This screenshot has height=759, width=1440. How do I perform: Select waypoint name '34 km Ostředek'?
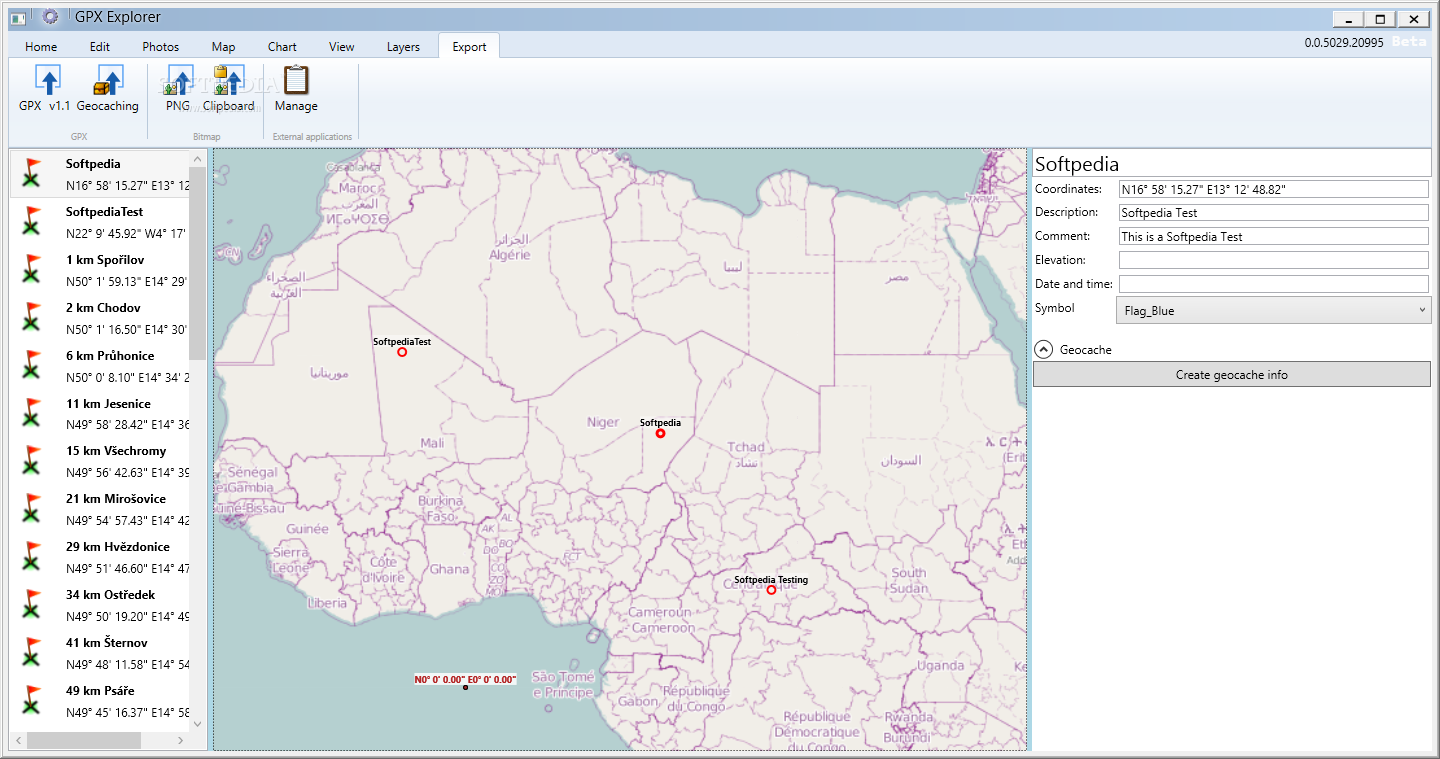point(111,595)
